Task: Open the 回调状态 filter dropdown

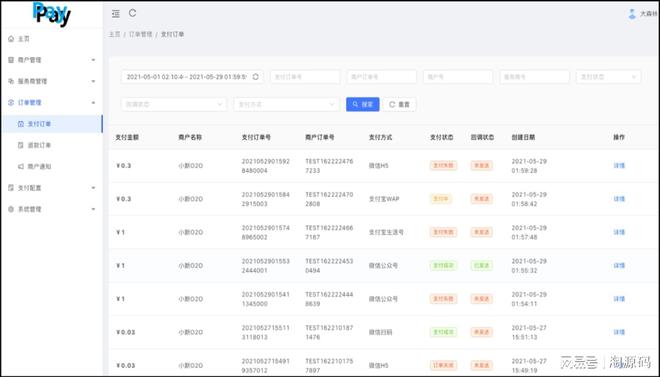Action: pyautogui.click(x=174, y=104)
